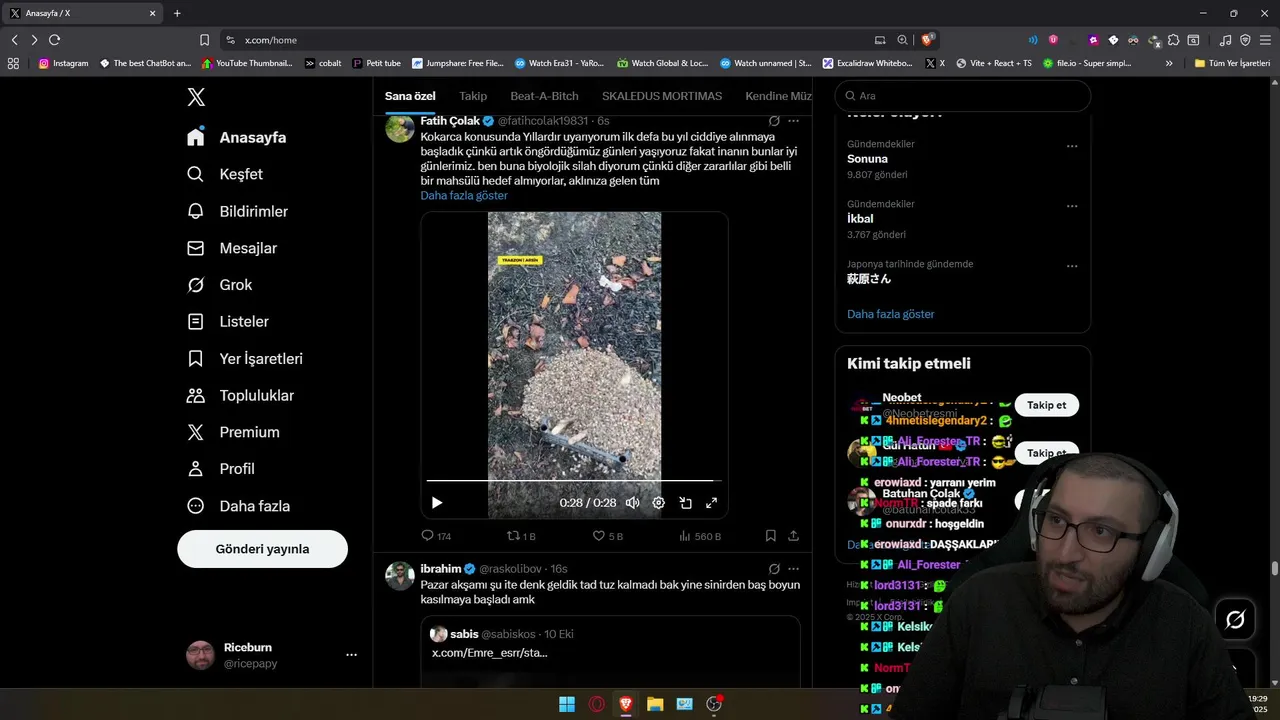Screen dimensions: 1280x720
Task: Open Premium in the sidebar
Action: click(233, 432)
